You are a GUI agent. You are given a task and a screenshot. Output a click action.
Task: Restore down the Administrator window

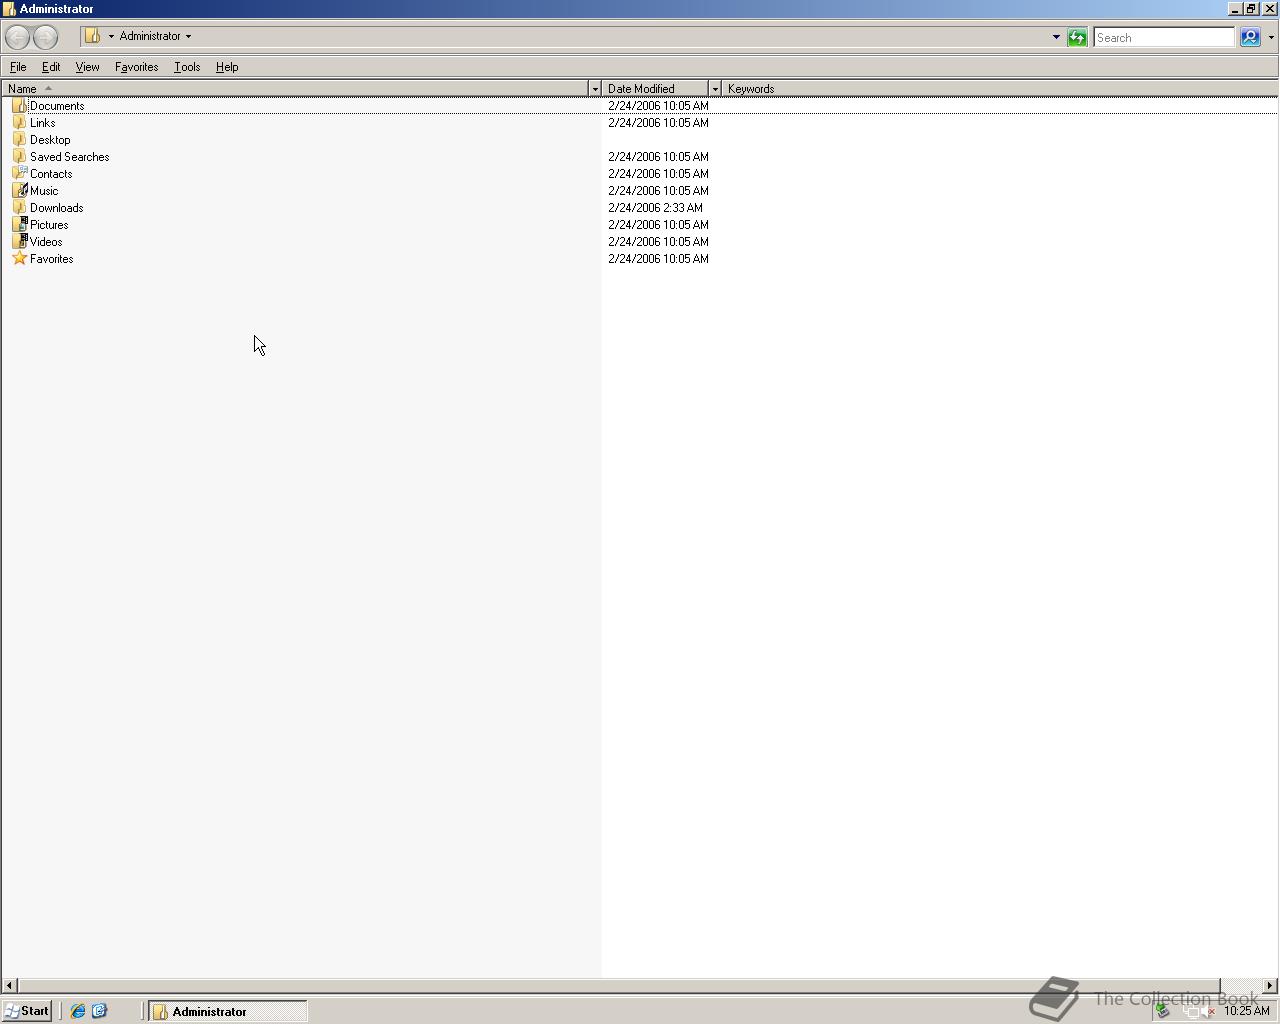click(x=1251, y=9)
